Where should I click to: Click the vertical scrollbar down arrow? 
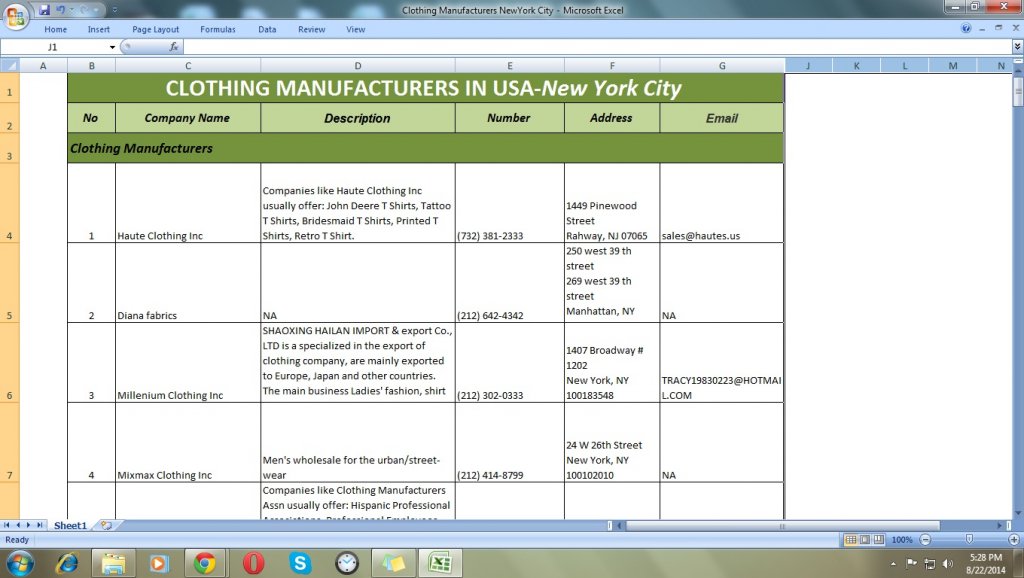(x=1017, y=513)
